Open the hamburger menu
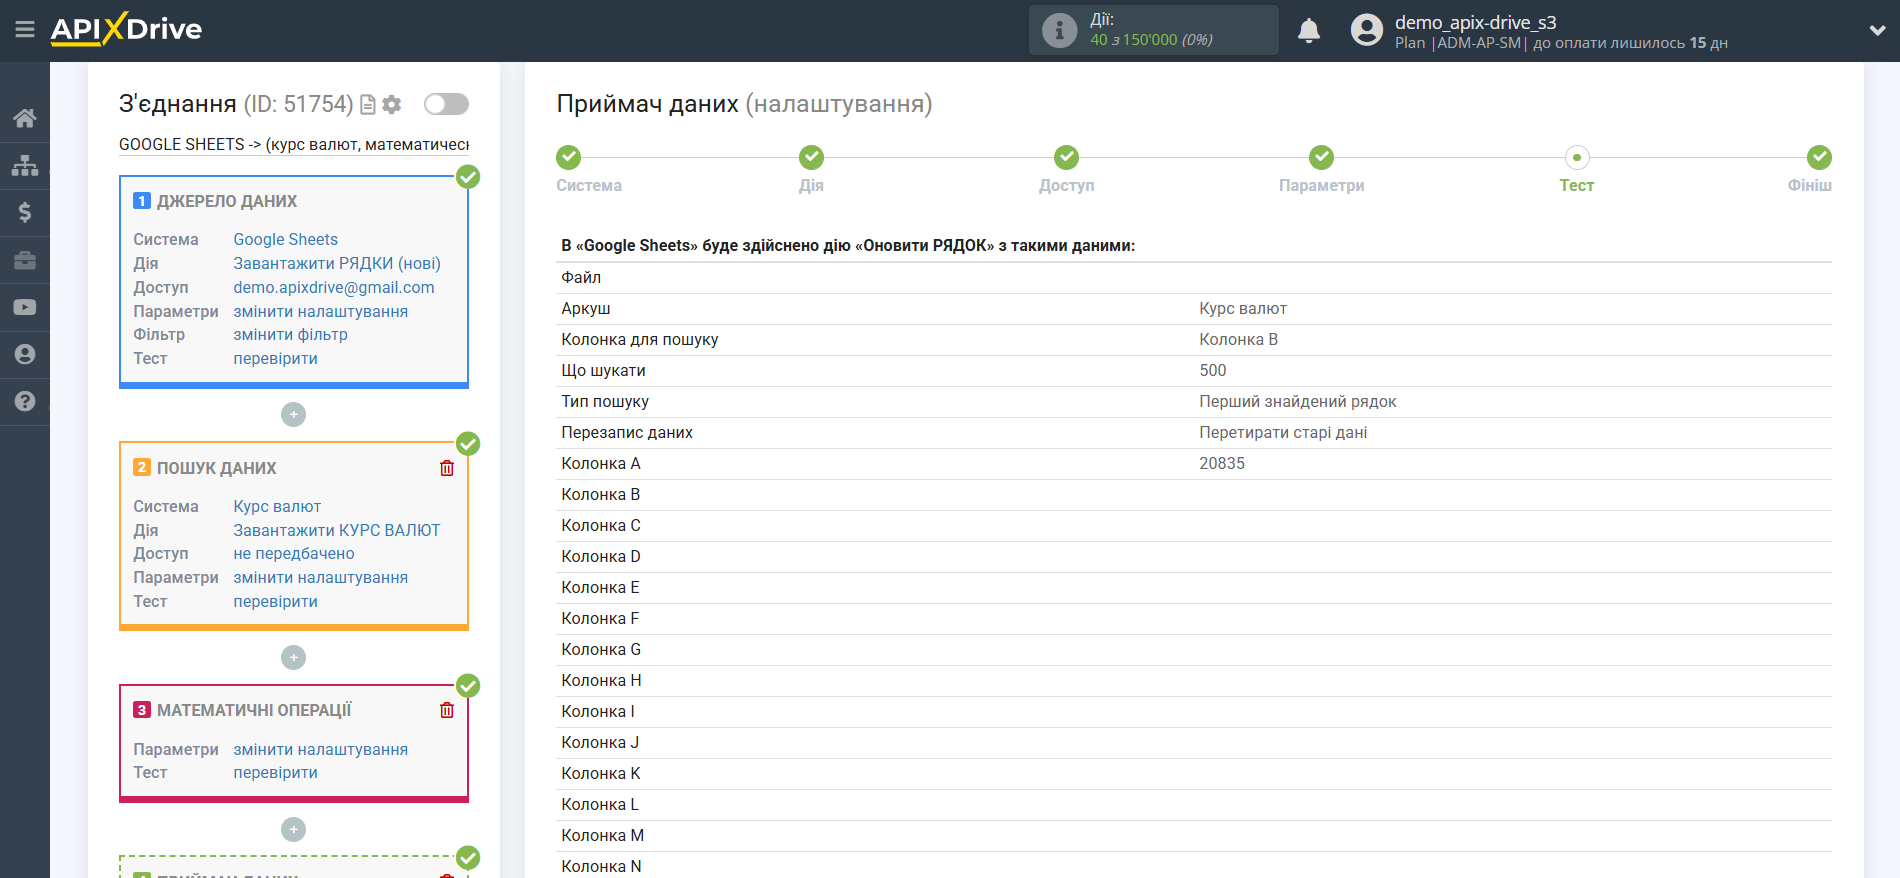 (25, 29)
